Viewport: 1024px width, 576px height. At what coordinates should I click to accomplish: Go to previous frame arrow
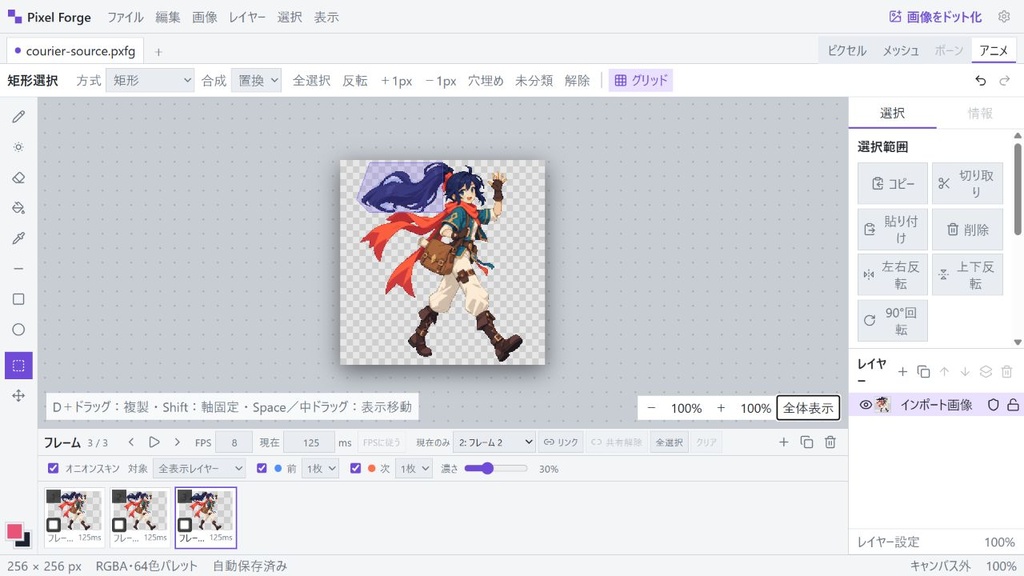[x=131, y=442]
